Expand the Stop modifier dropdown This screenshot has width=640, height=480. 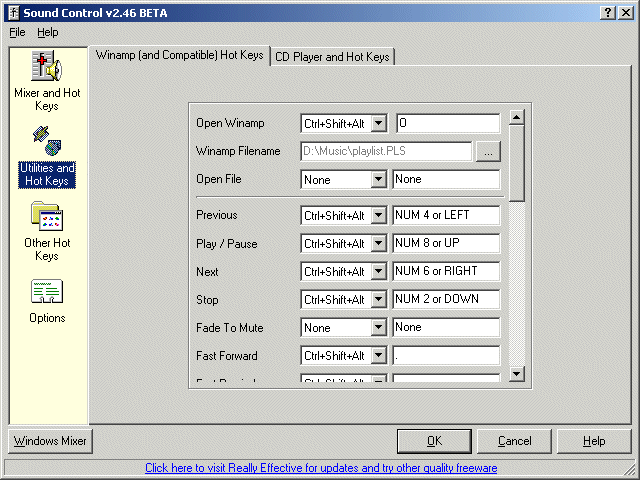click(379, 300)
